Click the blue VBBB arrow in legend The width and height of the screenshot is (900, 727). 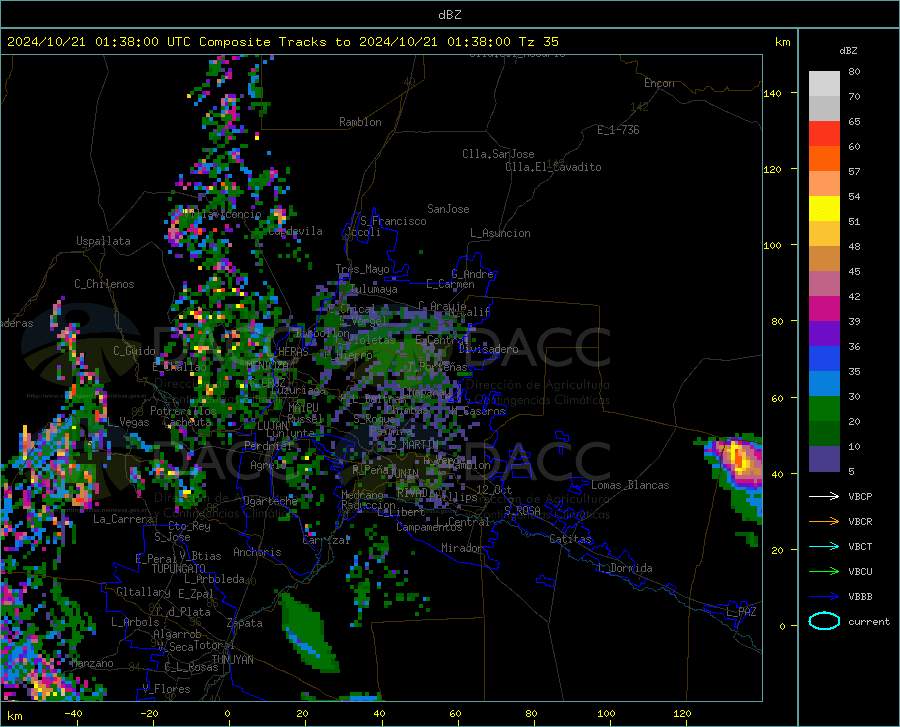(x=824, y=596)
